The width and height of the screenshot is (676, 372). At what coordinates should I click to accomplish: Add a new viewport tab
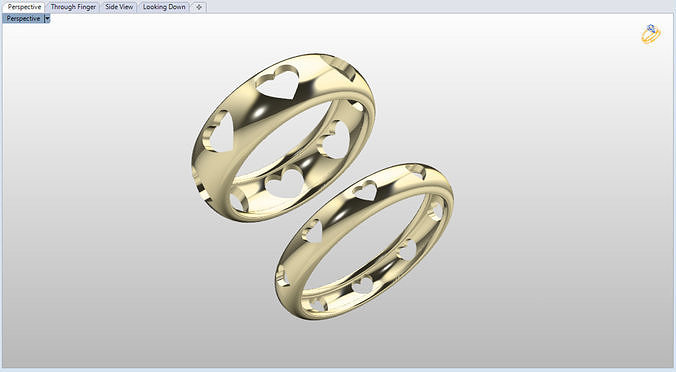[x=199, y=7]
